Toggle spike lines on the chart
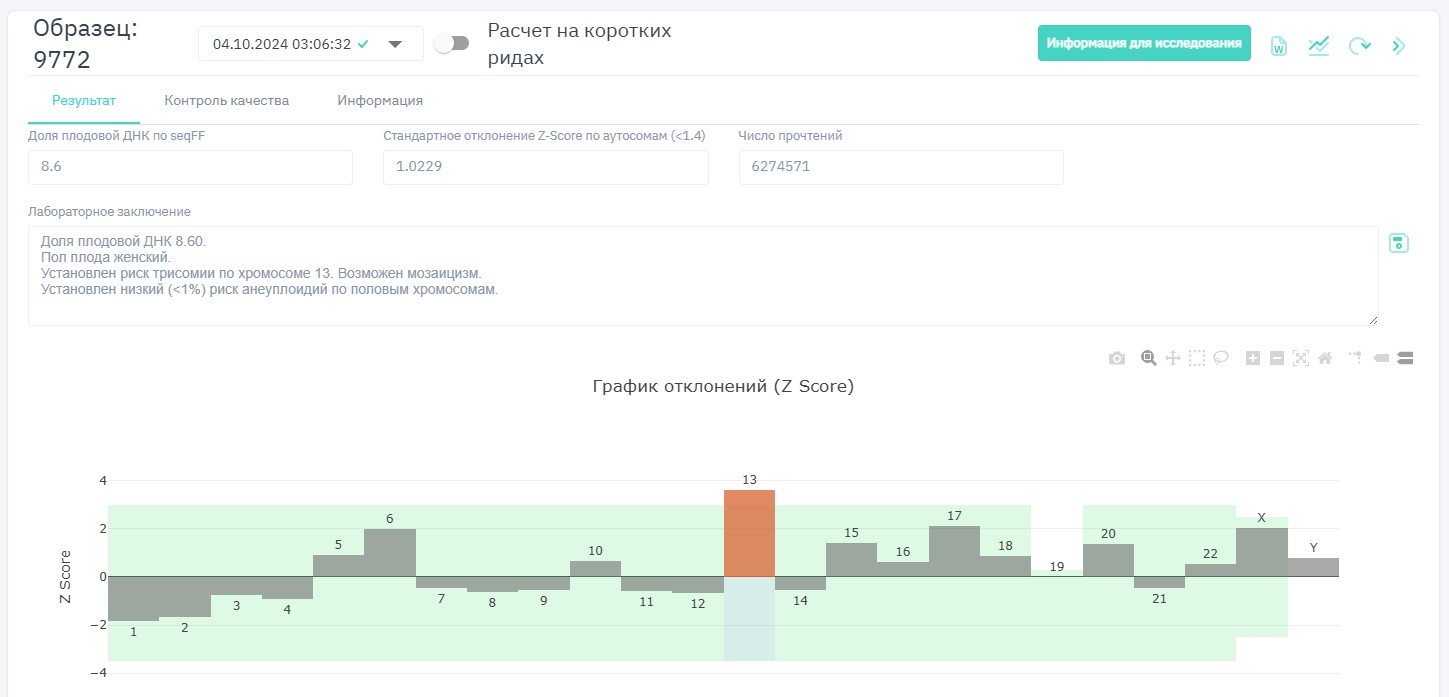 (1356, 358)
